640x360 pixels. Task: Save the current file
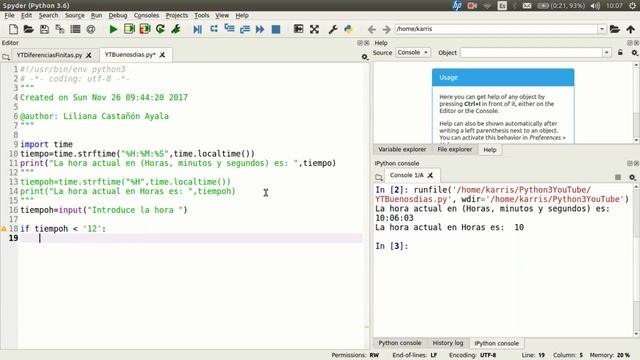coord(44,29)
